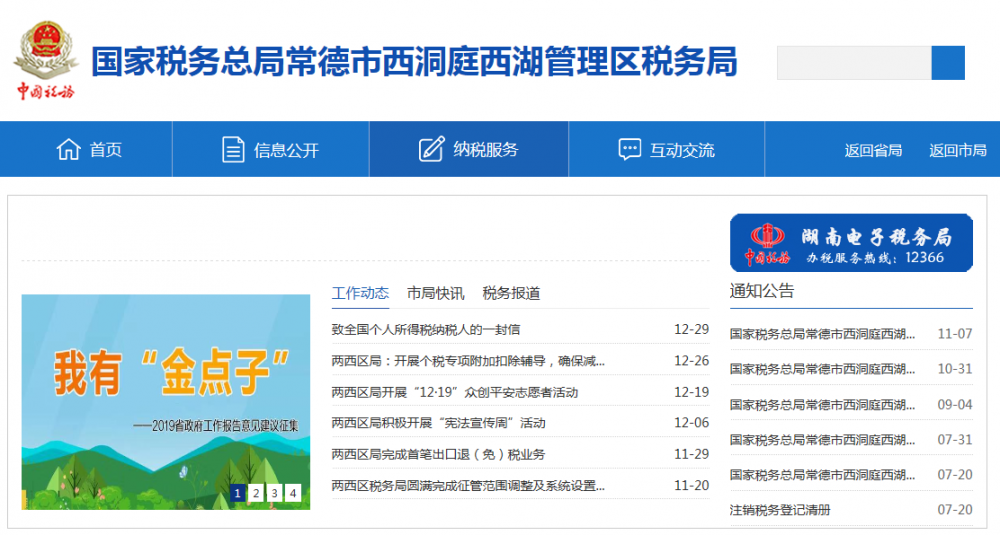The width and height of the screenshot is (1000, 535).
Task: Click the site title 国家税务总局常德市西洞庭西湖管理区税务局
Action: coord(415,62)
